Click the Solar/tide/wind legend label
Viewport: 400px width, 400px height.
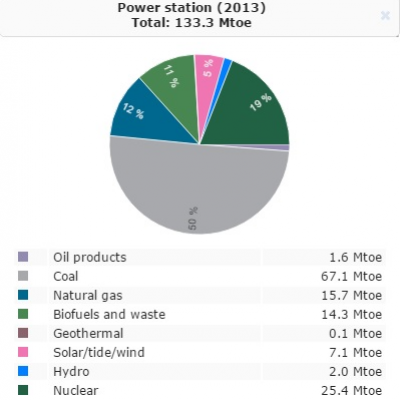pyautogui.click(x=99, y=352)
